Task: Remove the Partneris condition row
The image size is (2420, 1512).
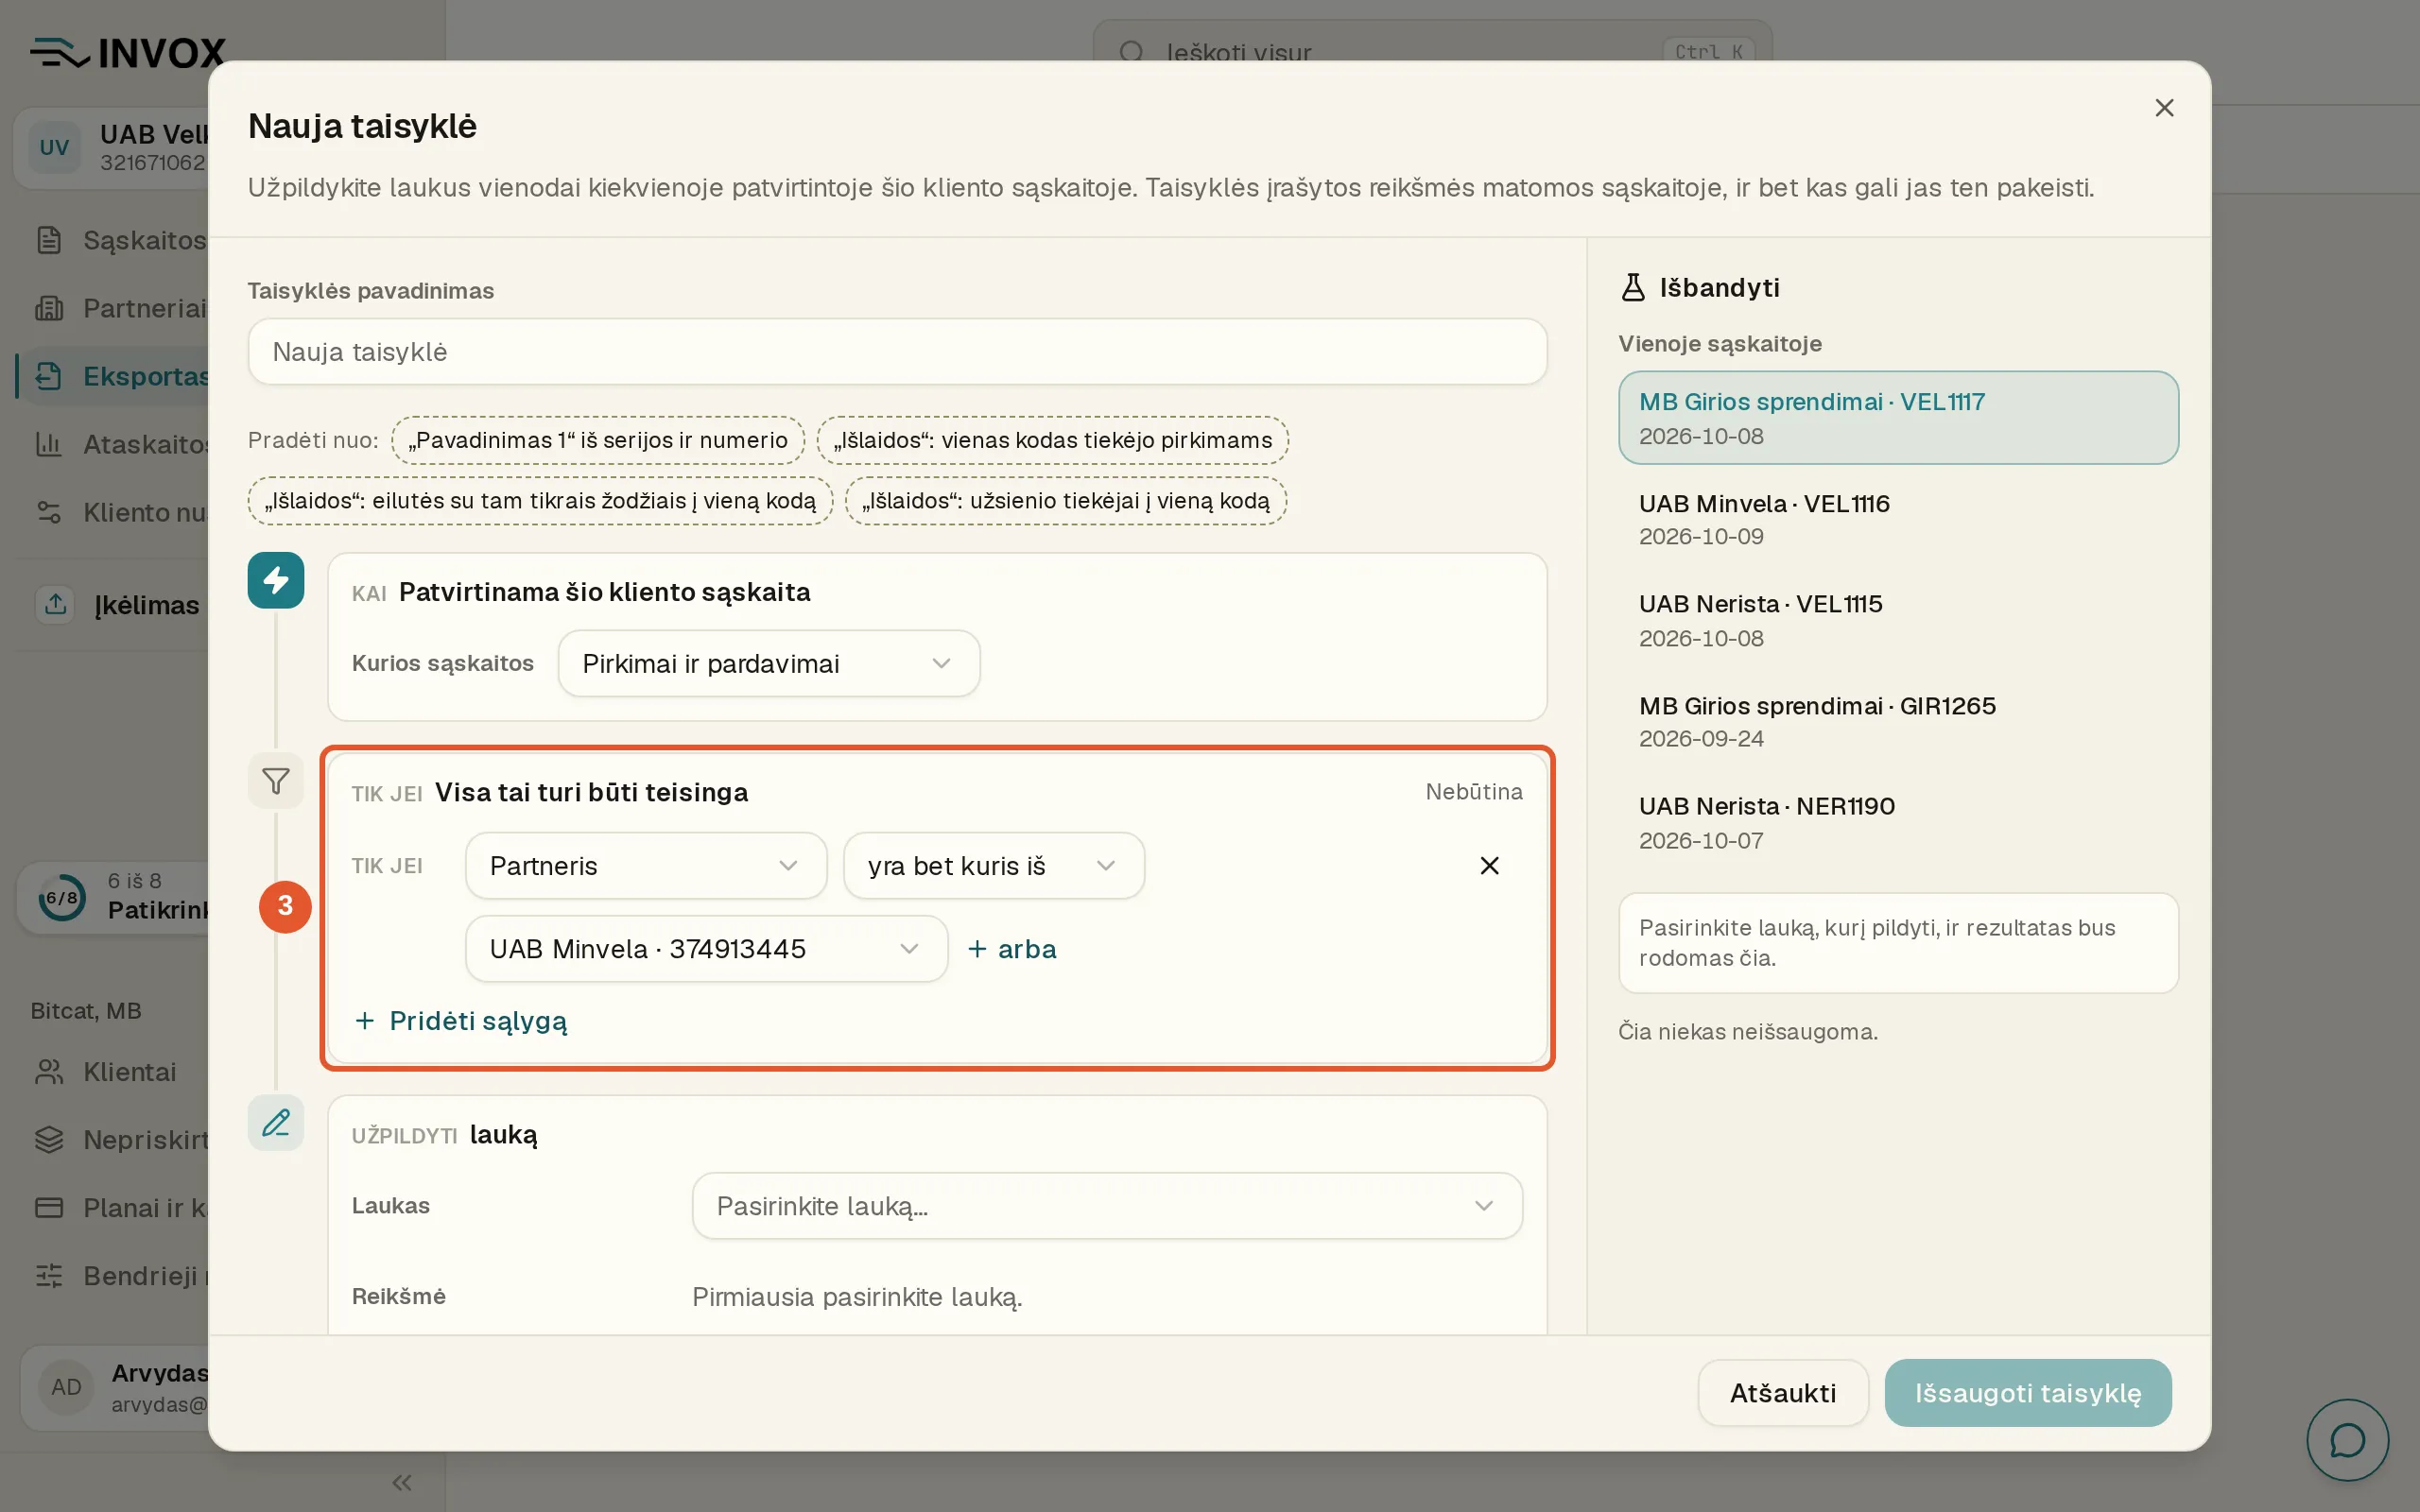Action: pos(1489,866)
